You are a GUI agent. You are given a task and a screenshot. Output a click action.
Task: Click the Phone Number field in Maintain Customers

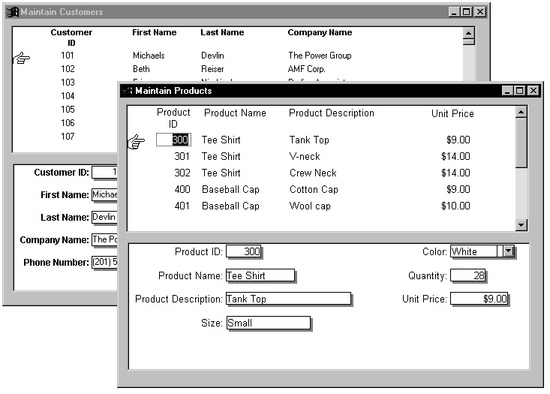coord(104,262)
